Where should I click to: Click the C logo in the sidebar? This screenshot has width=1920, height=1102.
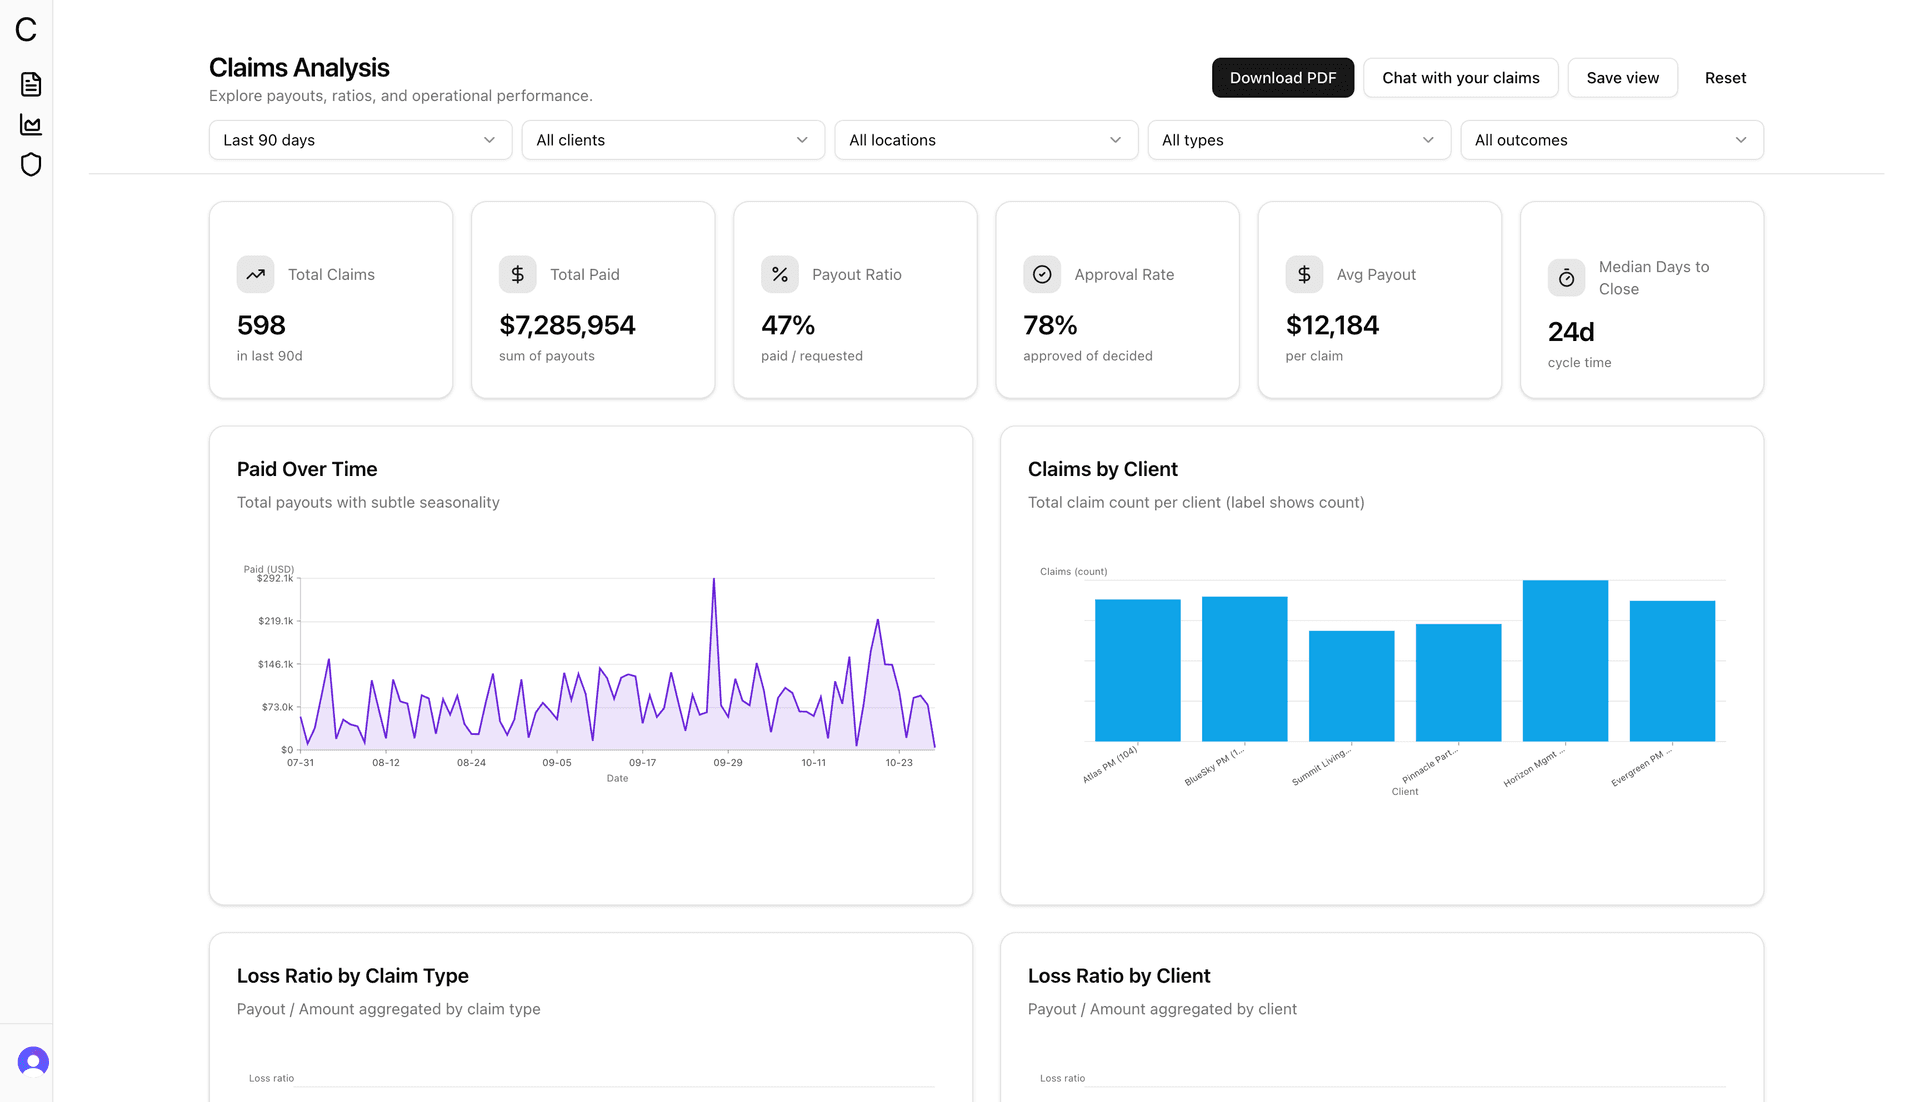pos(25,30)
